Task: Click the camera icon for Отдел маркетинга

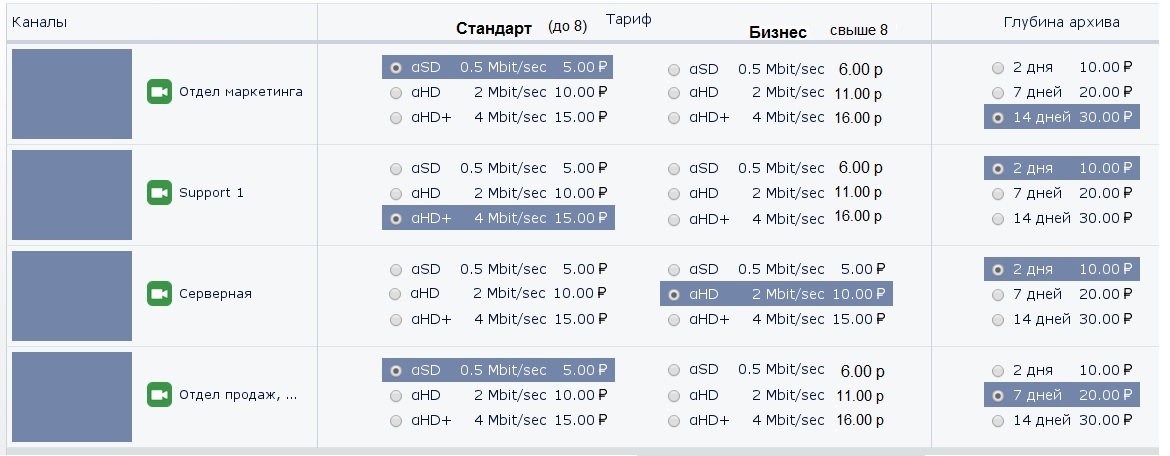Action: (x=159, y=92)
